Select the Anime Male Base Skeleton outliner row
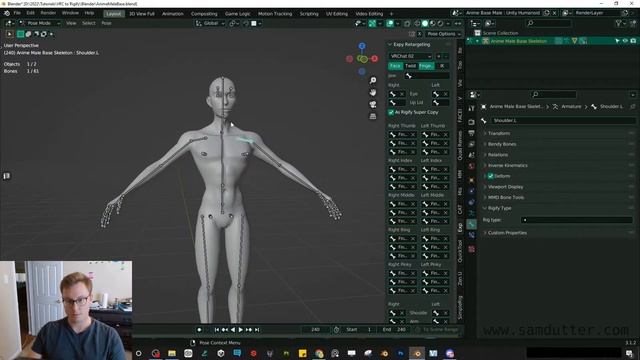 click(551, 41)
